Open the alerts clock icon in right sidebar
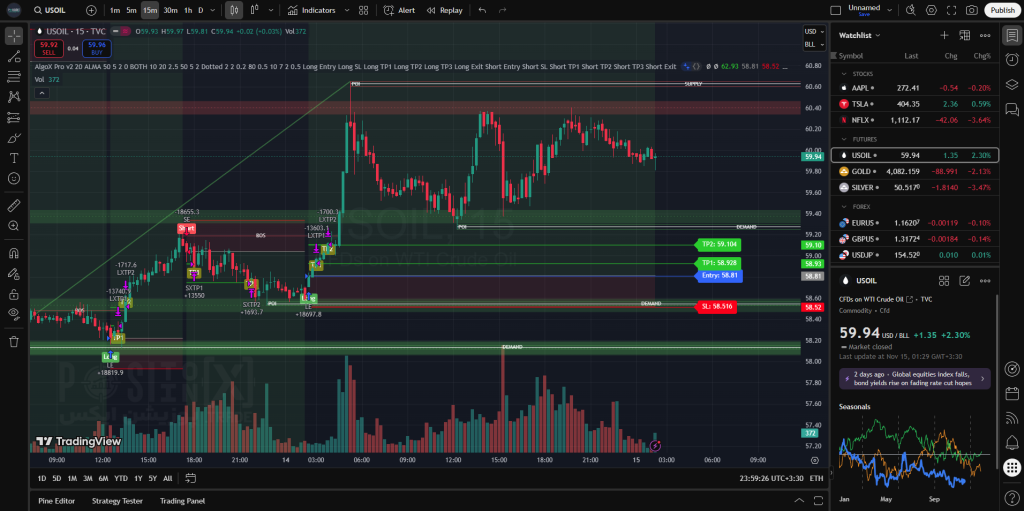This screenshot has height=511, width=1024. 1012,59
